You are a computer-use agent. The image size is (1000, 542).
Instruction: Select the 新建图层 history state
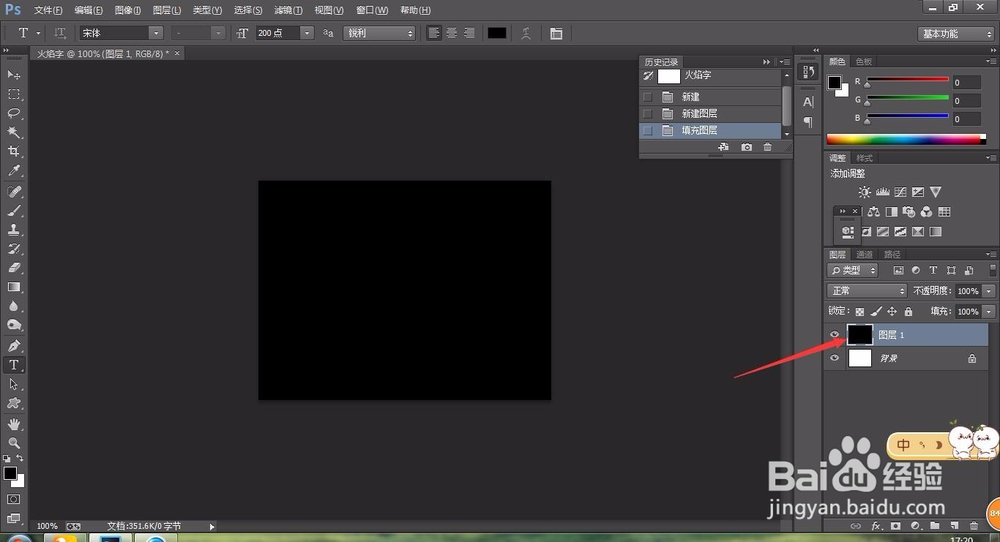tap(710, 114)
